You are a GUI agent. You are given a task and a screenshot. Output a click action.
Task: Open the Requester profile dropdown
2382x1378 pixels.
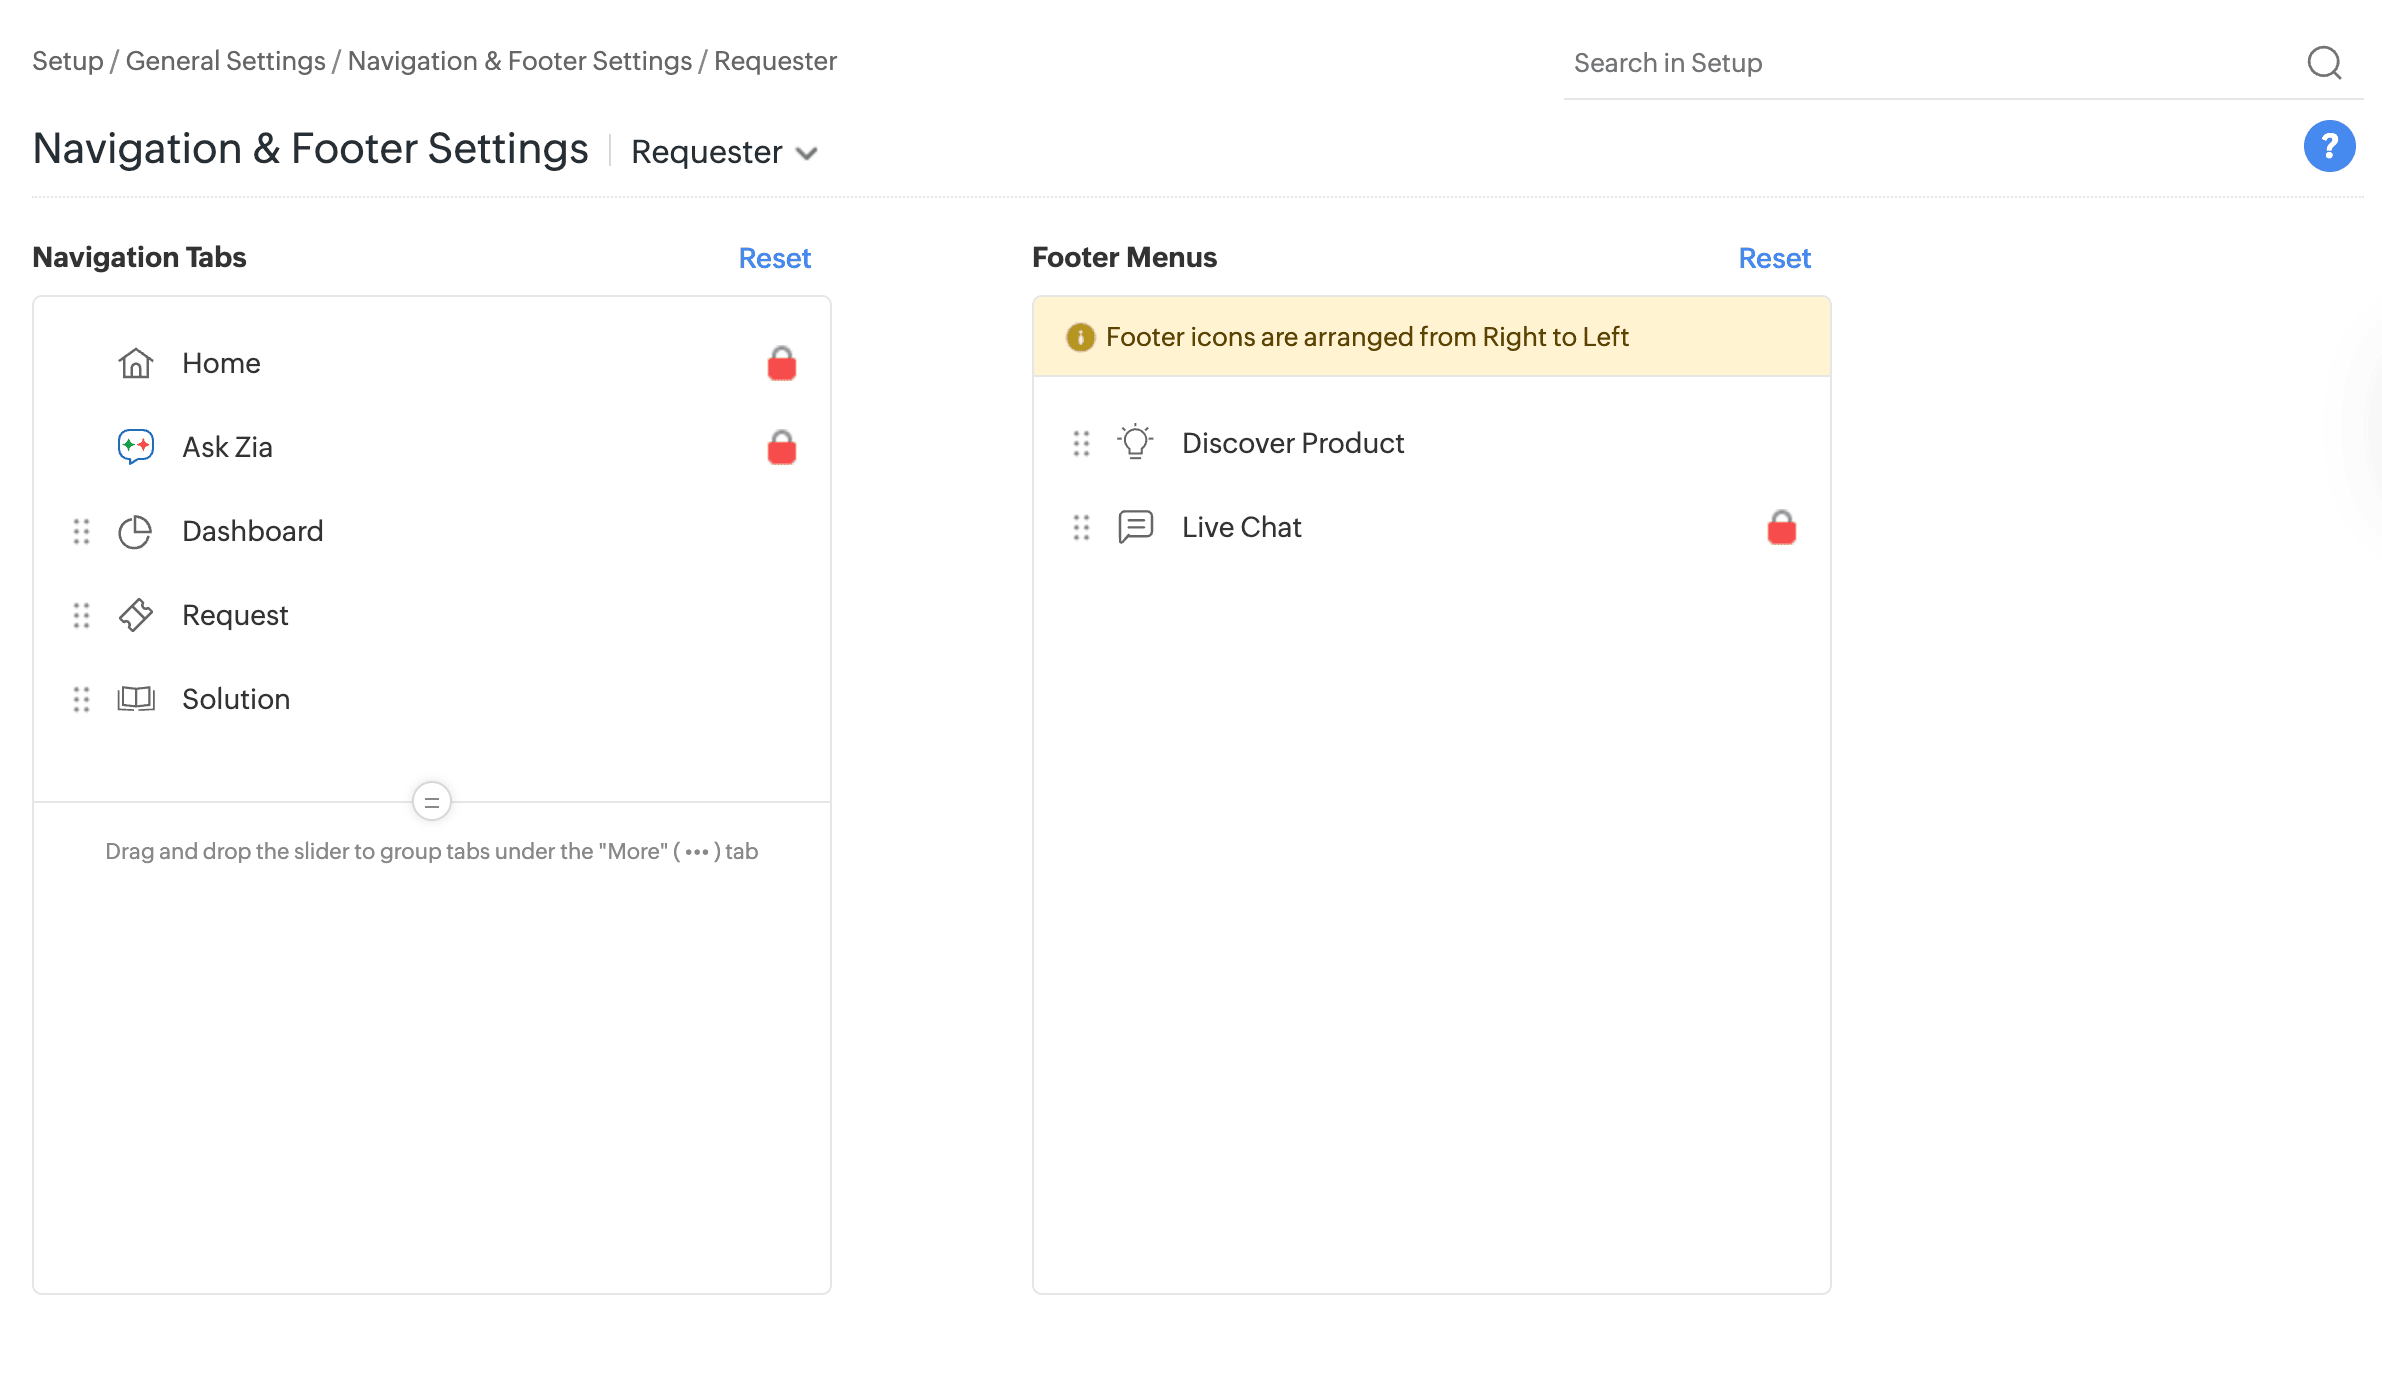(724, 152)
